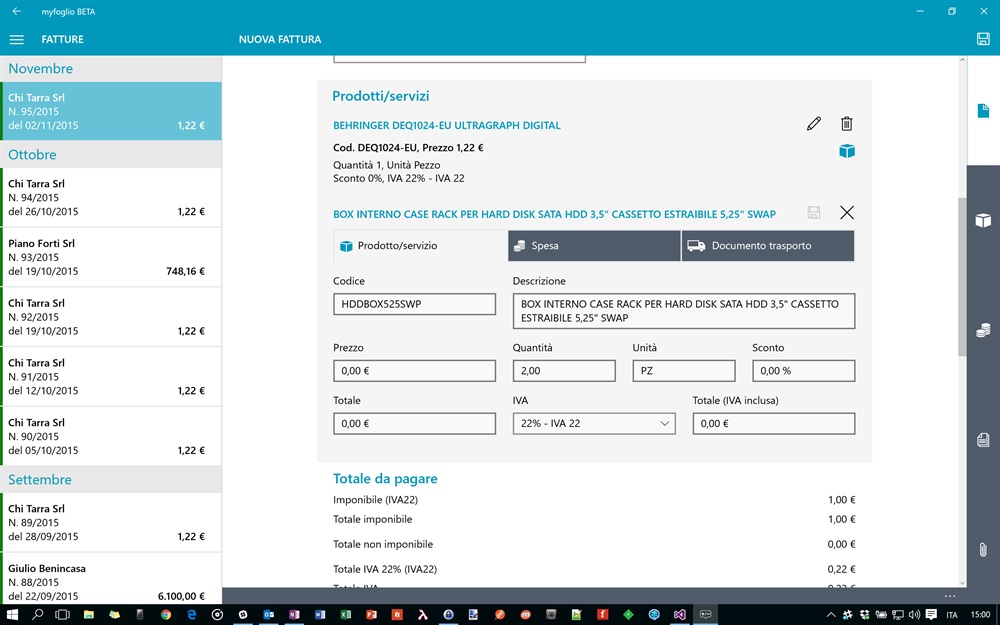
Task: Click the Codice field HDDBOX525SWP
Action: tap(415, 304)
